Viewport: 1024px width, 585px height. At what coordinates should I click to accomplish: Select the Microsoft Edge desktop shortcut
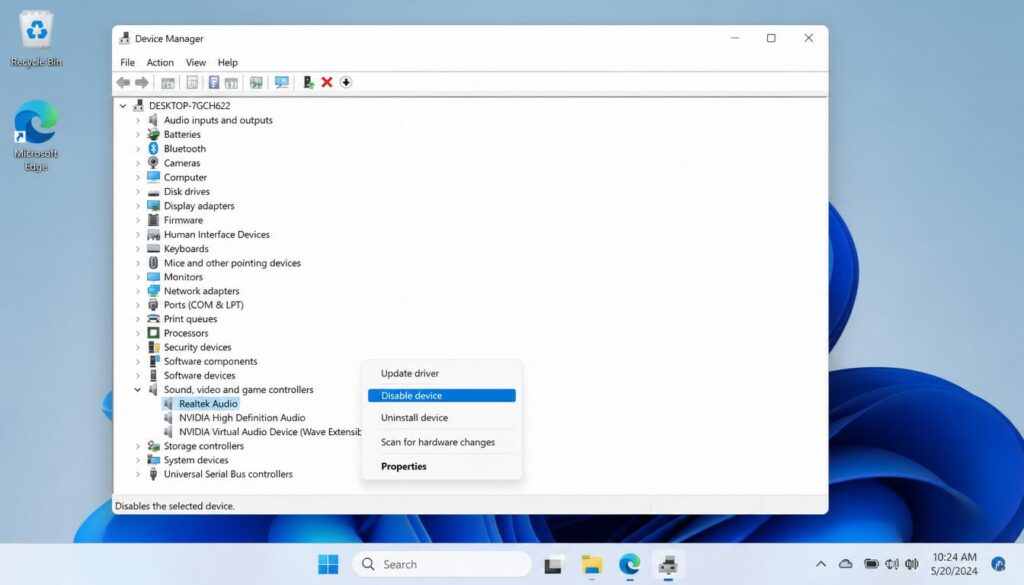point(36,136)
